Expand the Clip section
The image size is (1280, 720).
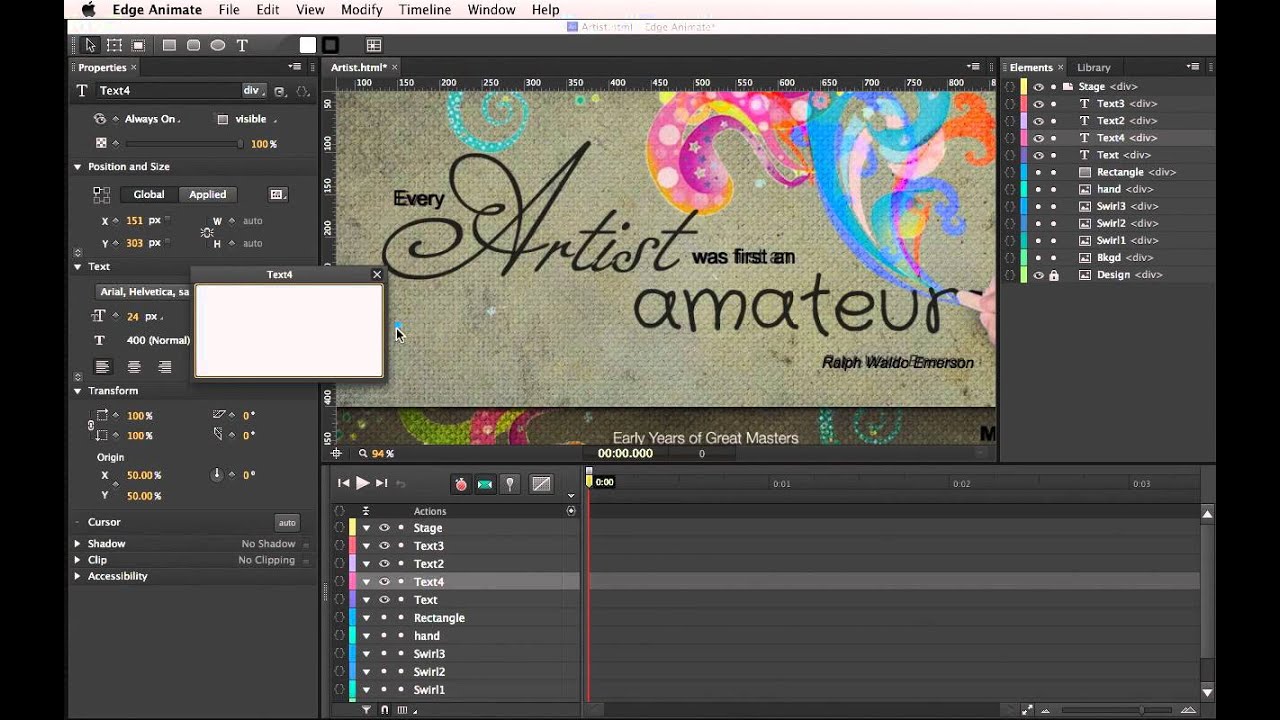(77, 560)
